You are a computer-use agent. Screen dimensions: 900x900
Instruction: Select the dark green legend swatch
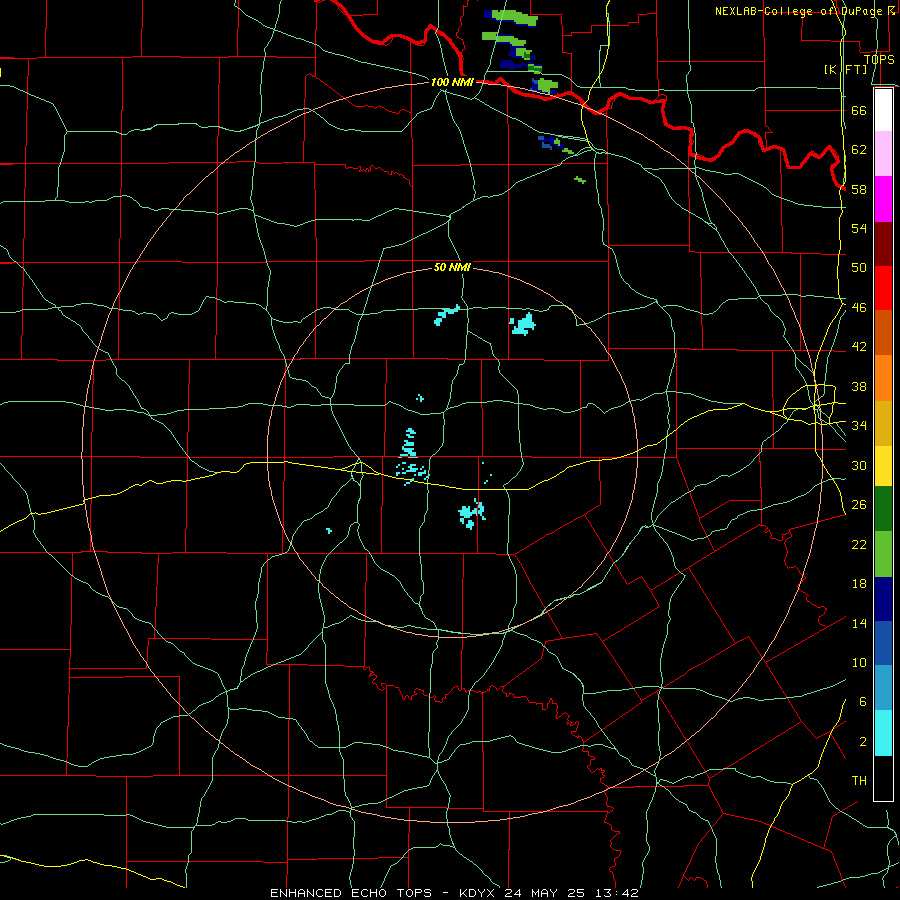click(883, 509)
